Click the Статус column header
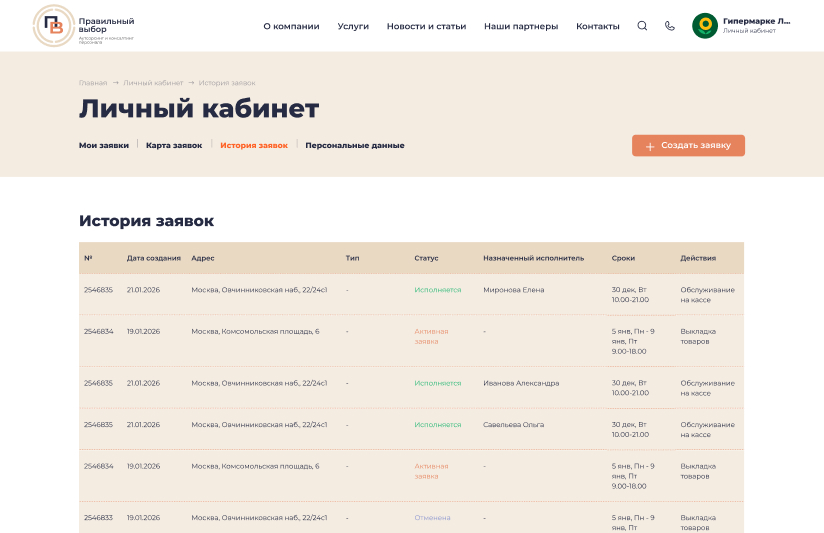The height and width of the screenshot is (533, 824). [x=426, y=258]
